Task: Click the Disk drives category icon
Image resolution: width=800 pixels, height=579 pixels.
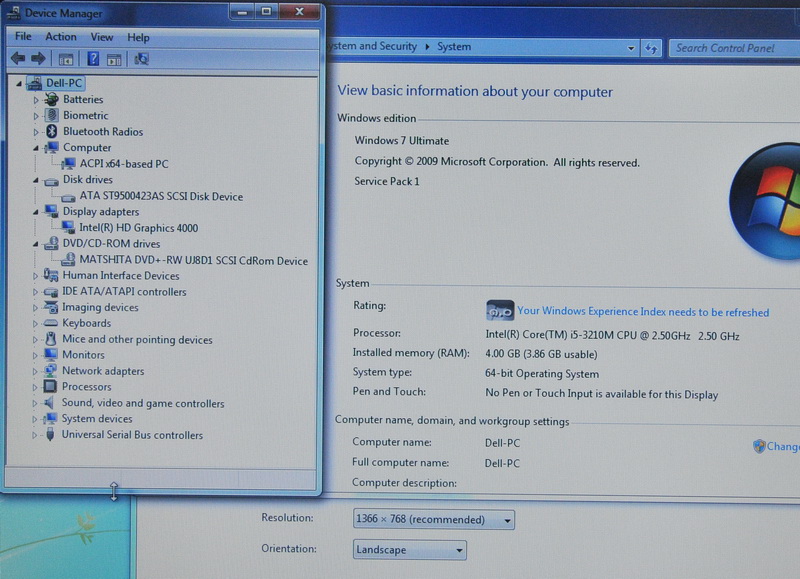Action: pos(51,180)
